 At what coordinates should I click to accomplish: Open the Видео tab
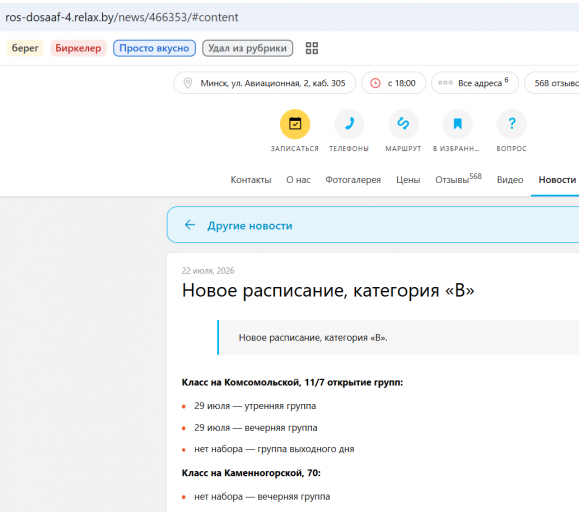[510, 180]
